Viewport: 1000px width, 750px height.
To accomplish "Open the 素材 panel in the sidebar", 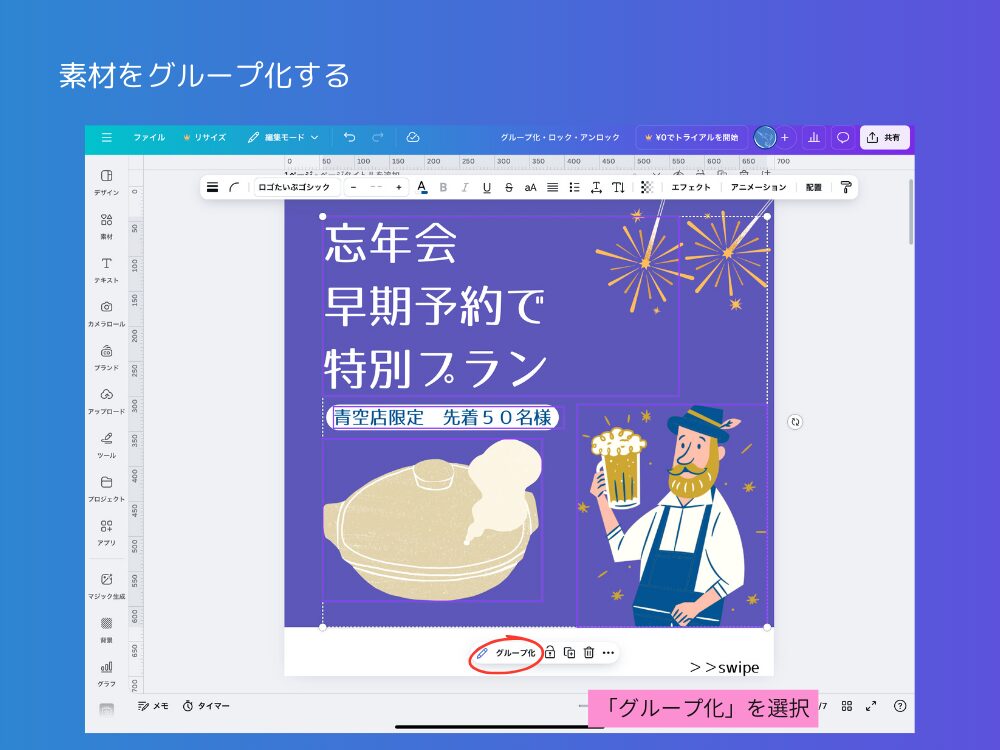I will coord(106,224).
